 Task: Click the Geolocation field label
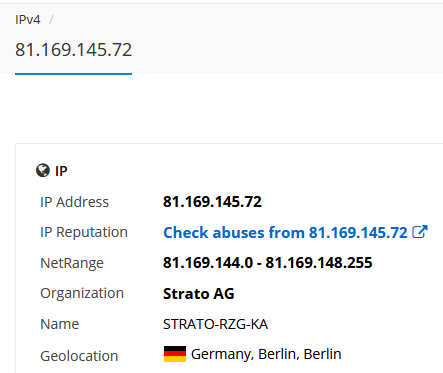[79, 356]
